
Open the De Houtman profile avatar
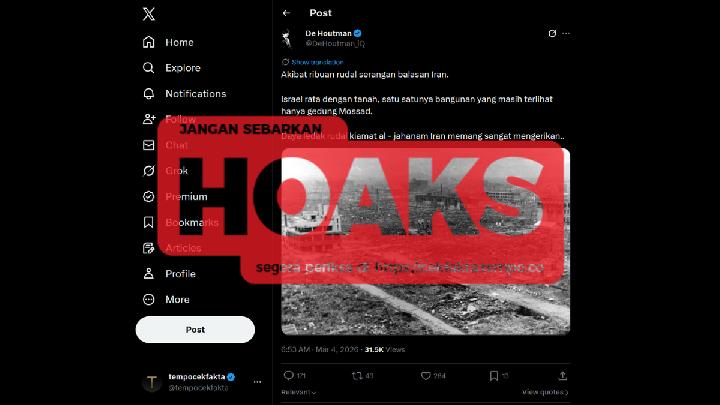[x=288, y=39]
